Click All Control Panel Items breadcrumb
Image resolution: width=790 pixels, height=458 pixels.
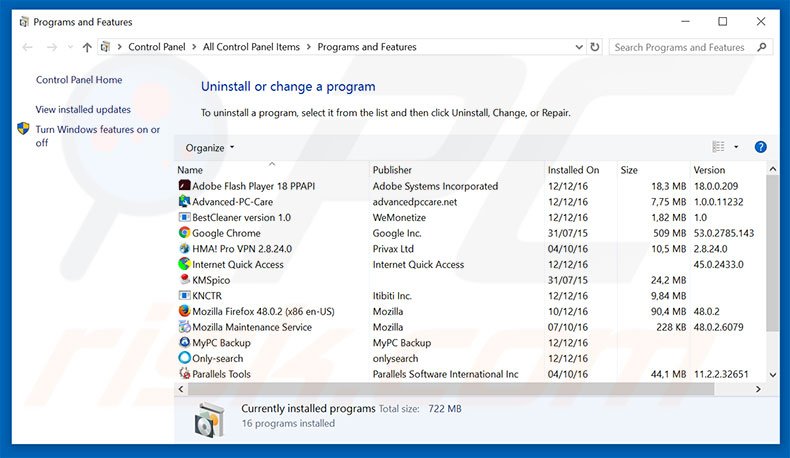[x=251, y=47]
